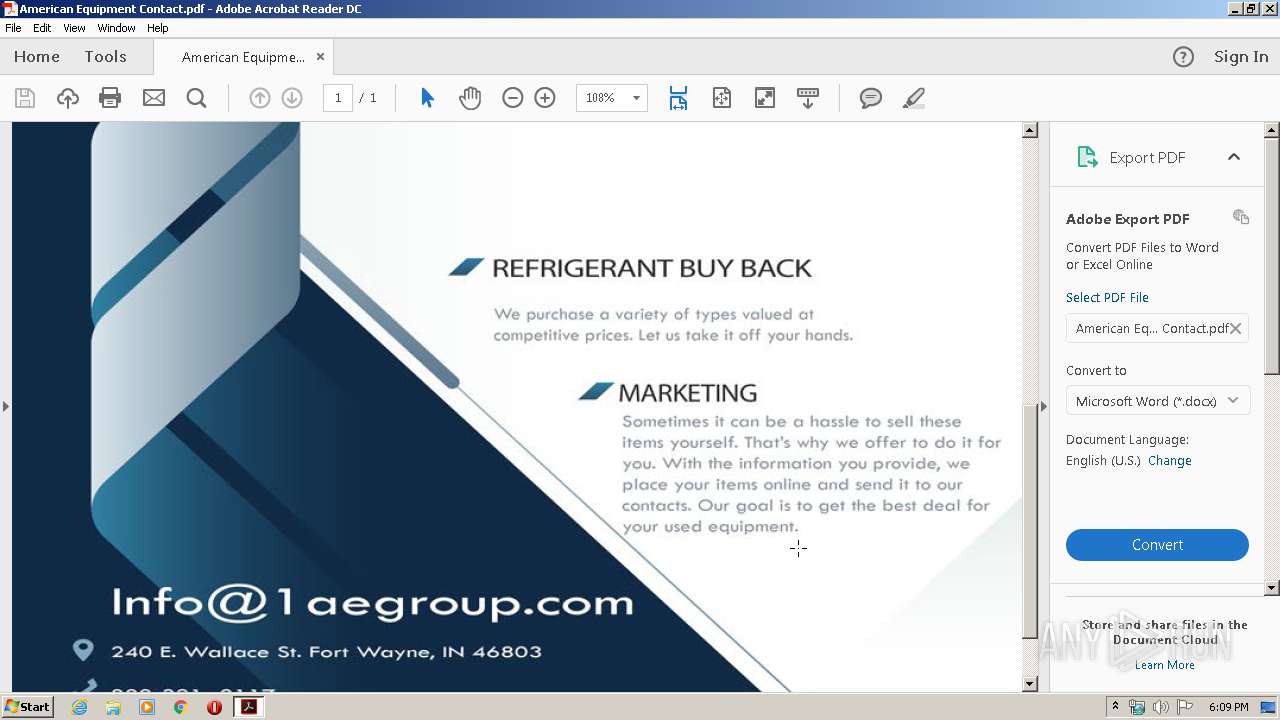Open the Help menu

click(158, 28)
